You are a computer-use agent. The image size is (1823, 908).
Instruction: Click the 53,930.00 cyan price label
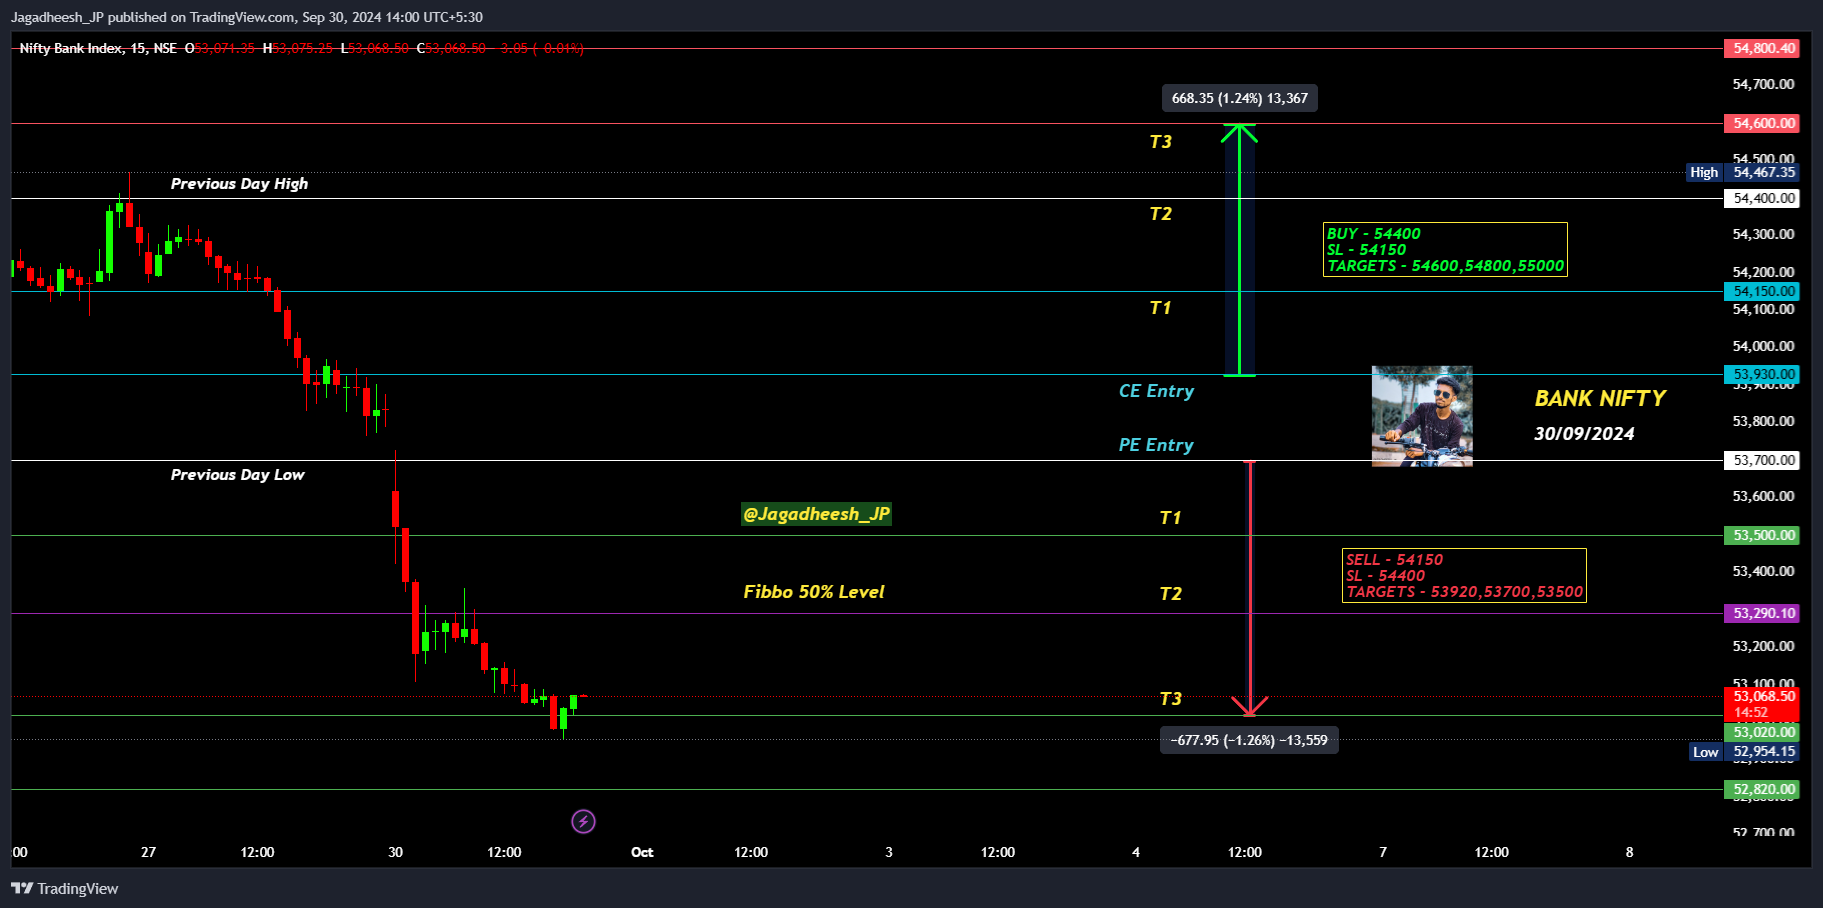(x=1762, y=374)
